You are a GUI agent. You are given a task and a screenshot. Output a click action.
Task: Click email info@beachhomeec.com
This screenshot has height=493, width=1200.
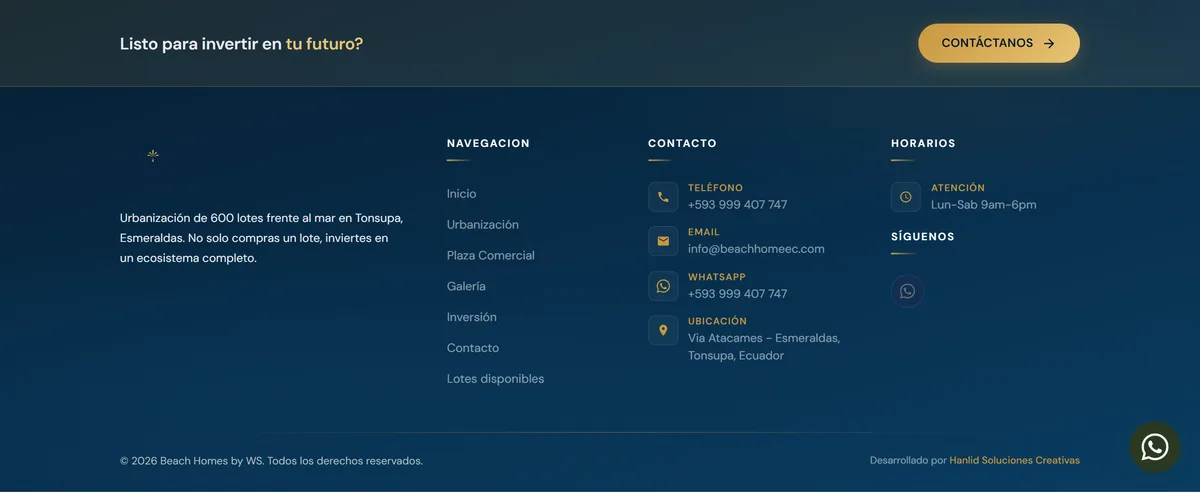tap(756, 249)
